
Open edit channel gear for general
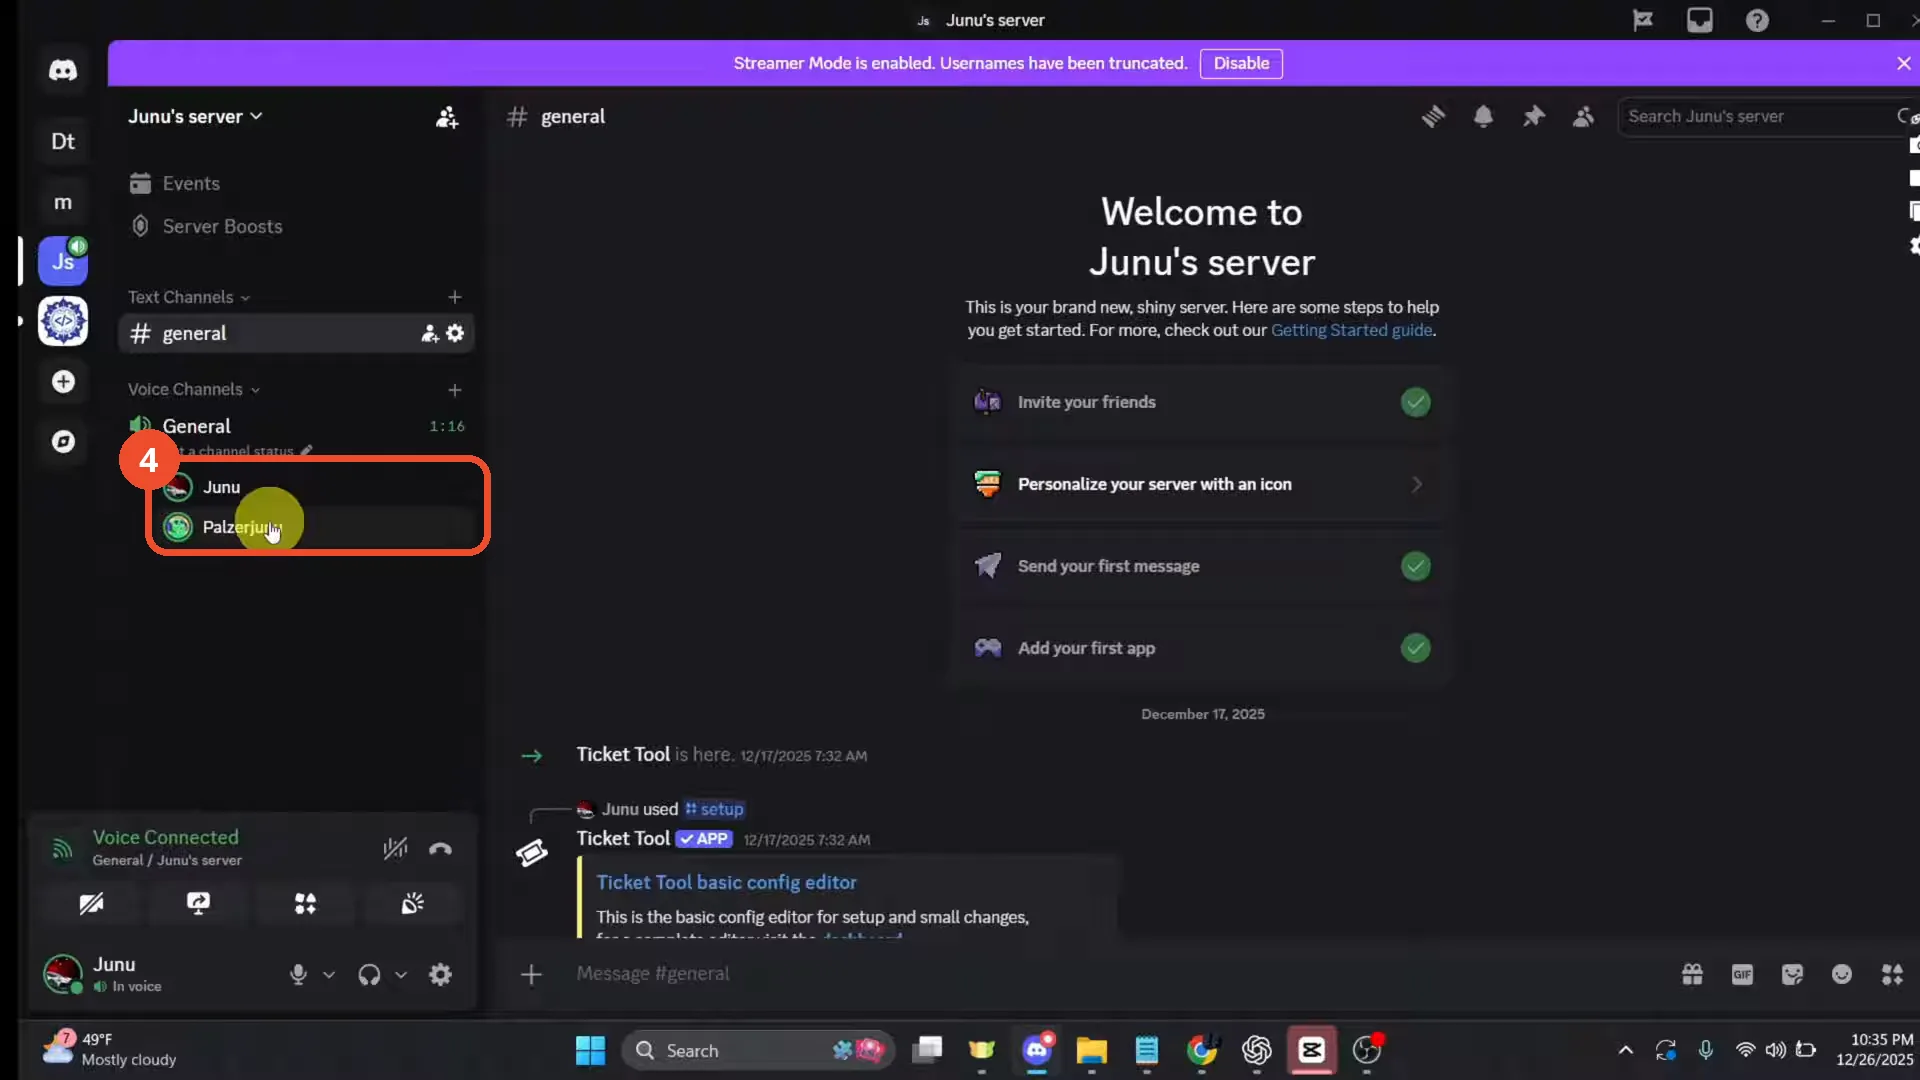coord(456,333)
